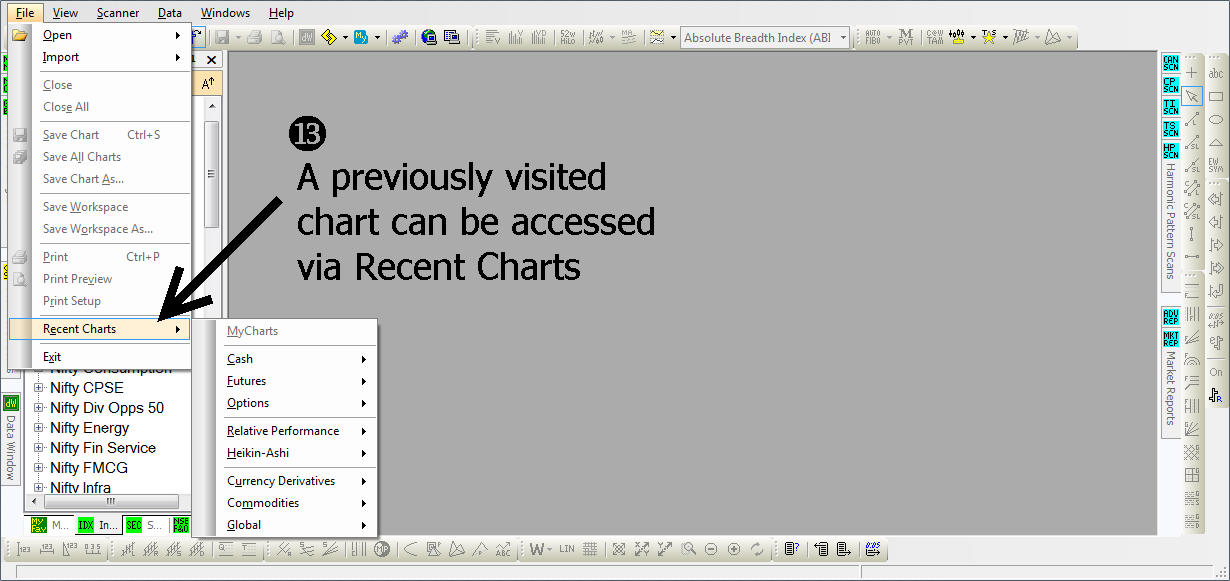Image resolution: width=1230 pixels, height=581 pixels.
Task: Select the triangle drawing tool
Action: point(1216,143)
